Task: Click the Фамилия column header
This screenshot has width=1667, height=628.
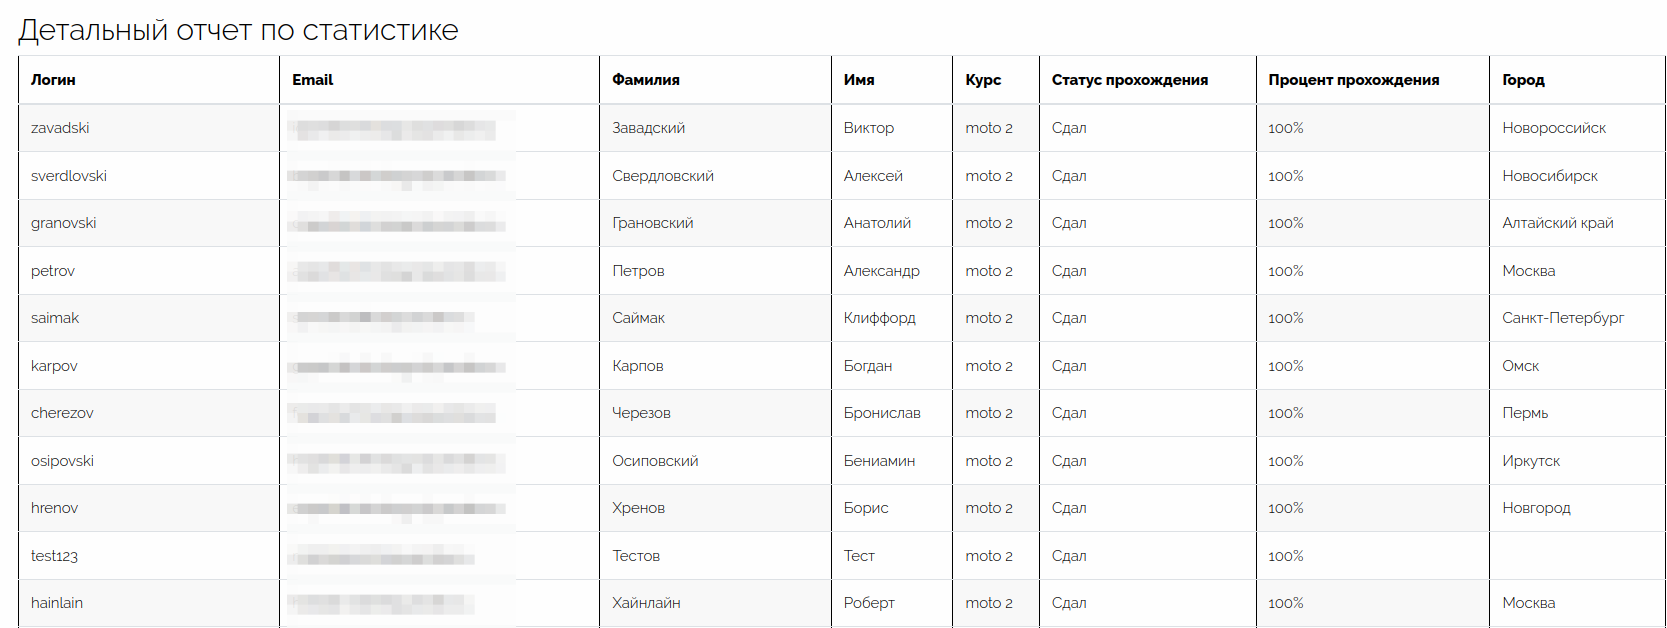Action: click(x=646, y=80)
